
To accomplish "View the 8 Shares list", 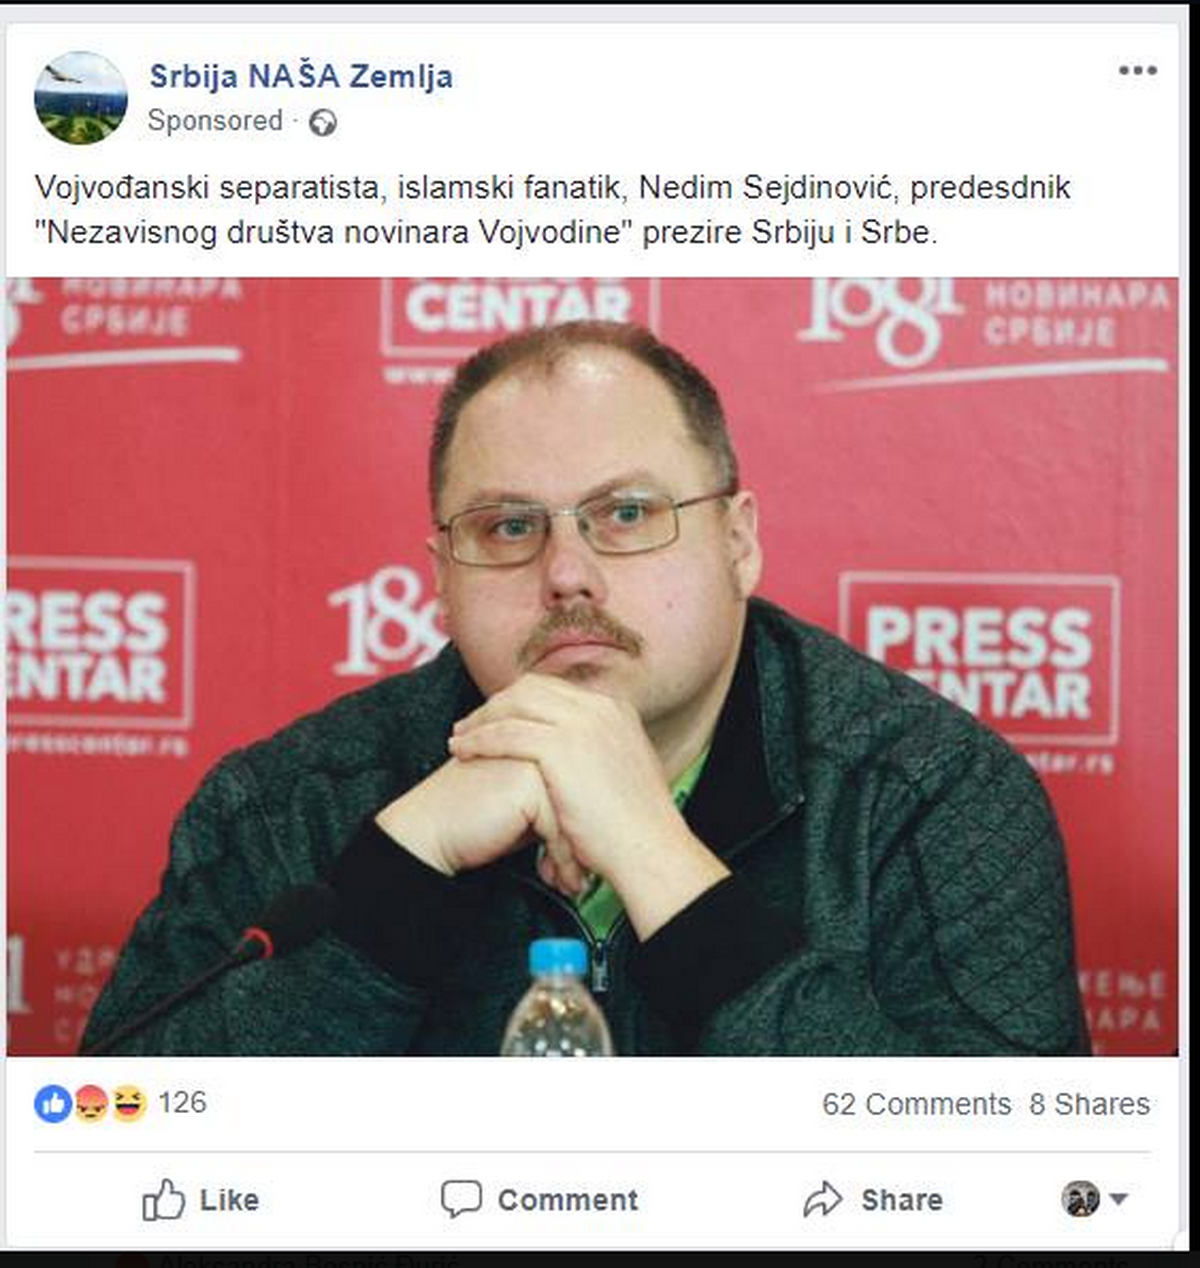I will point(1090,1104).
